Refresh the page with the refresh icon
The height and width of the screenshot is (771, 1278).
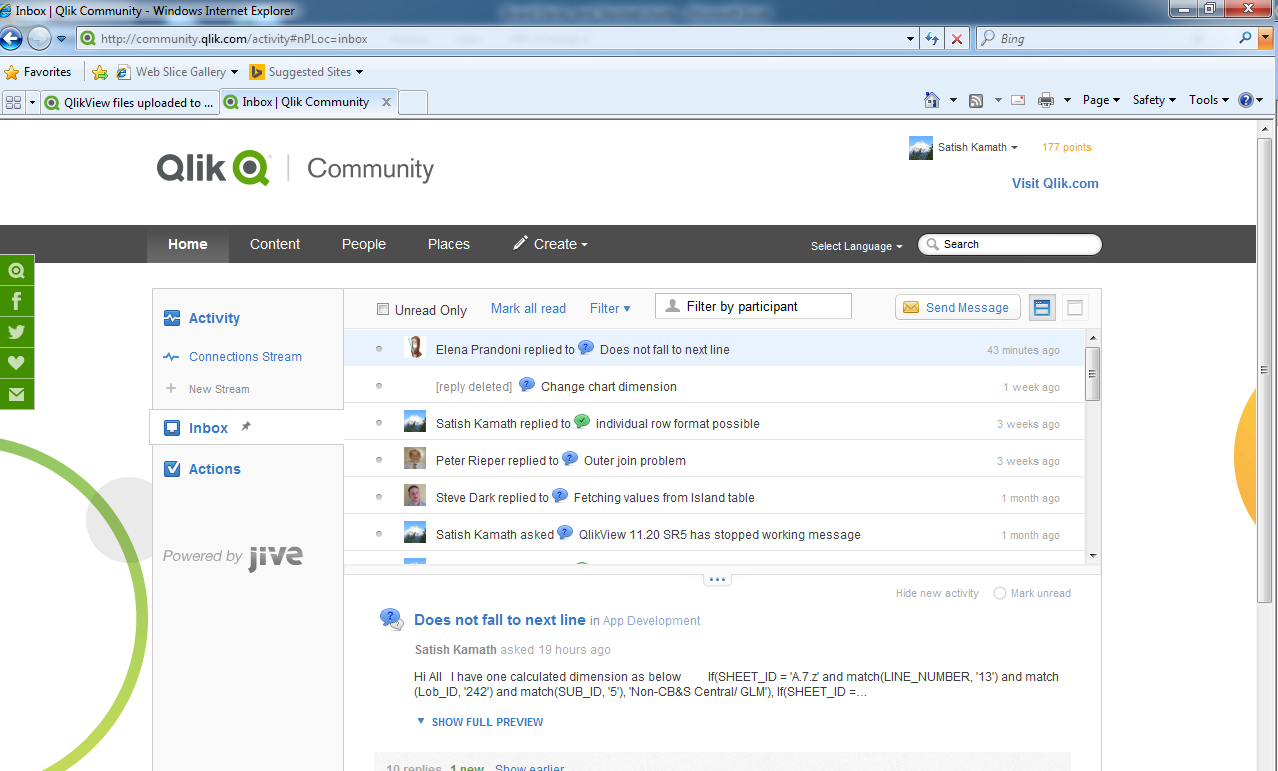pyautogui.click(x=932, y=39)
